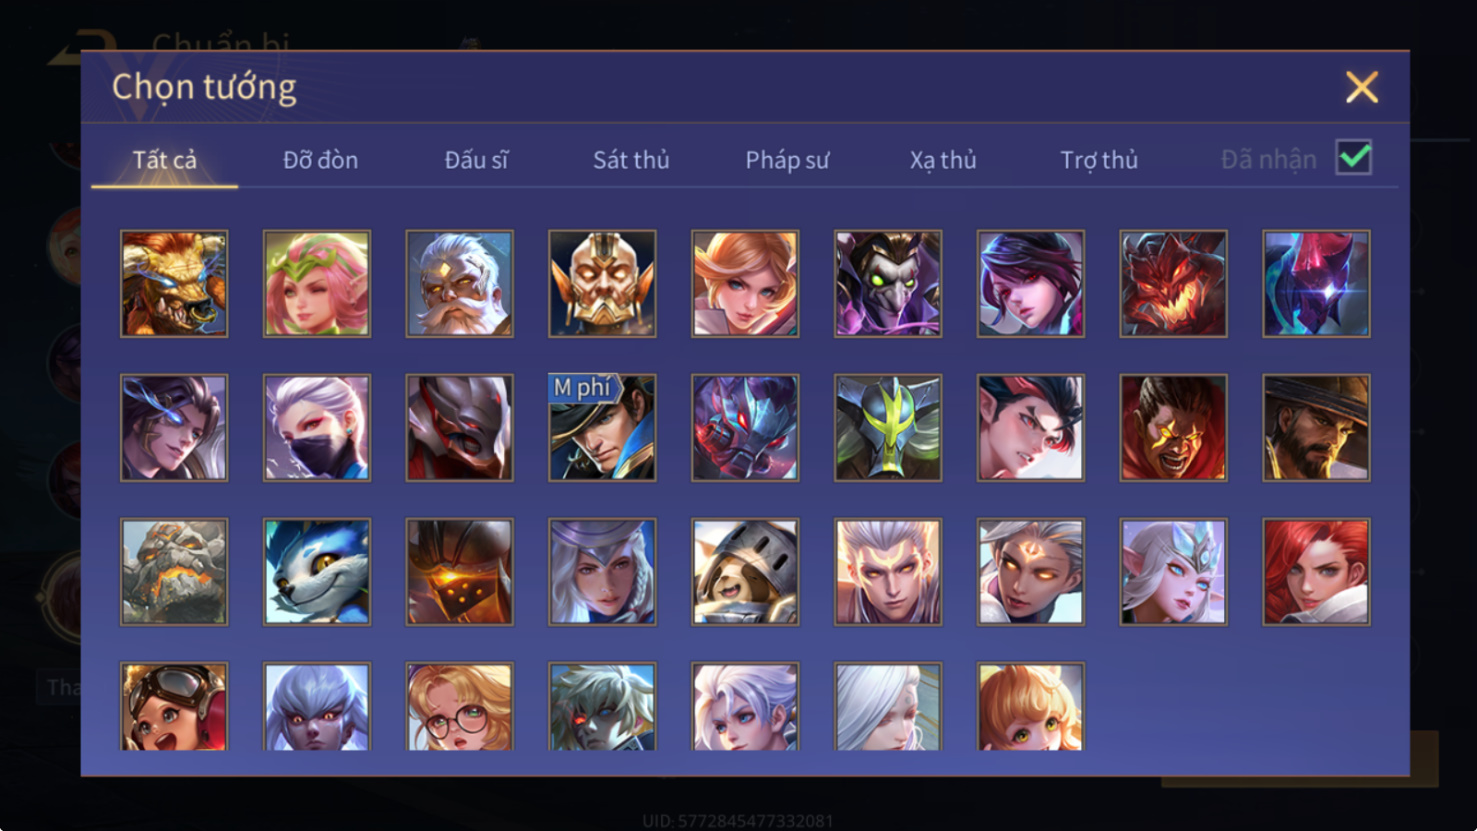Pick the red-haired woman hero portrait
The width and height of the screenshot is (1477, 831).
[x=1316, y=572]
